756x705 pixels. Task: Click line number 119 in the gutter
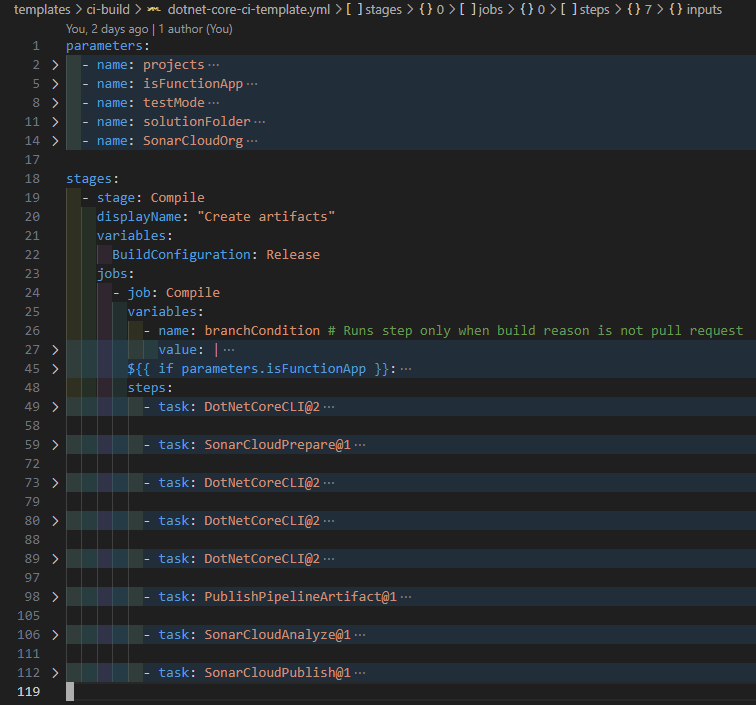pos(29,692)
